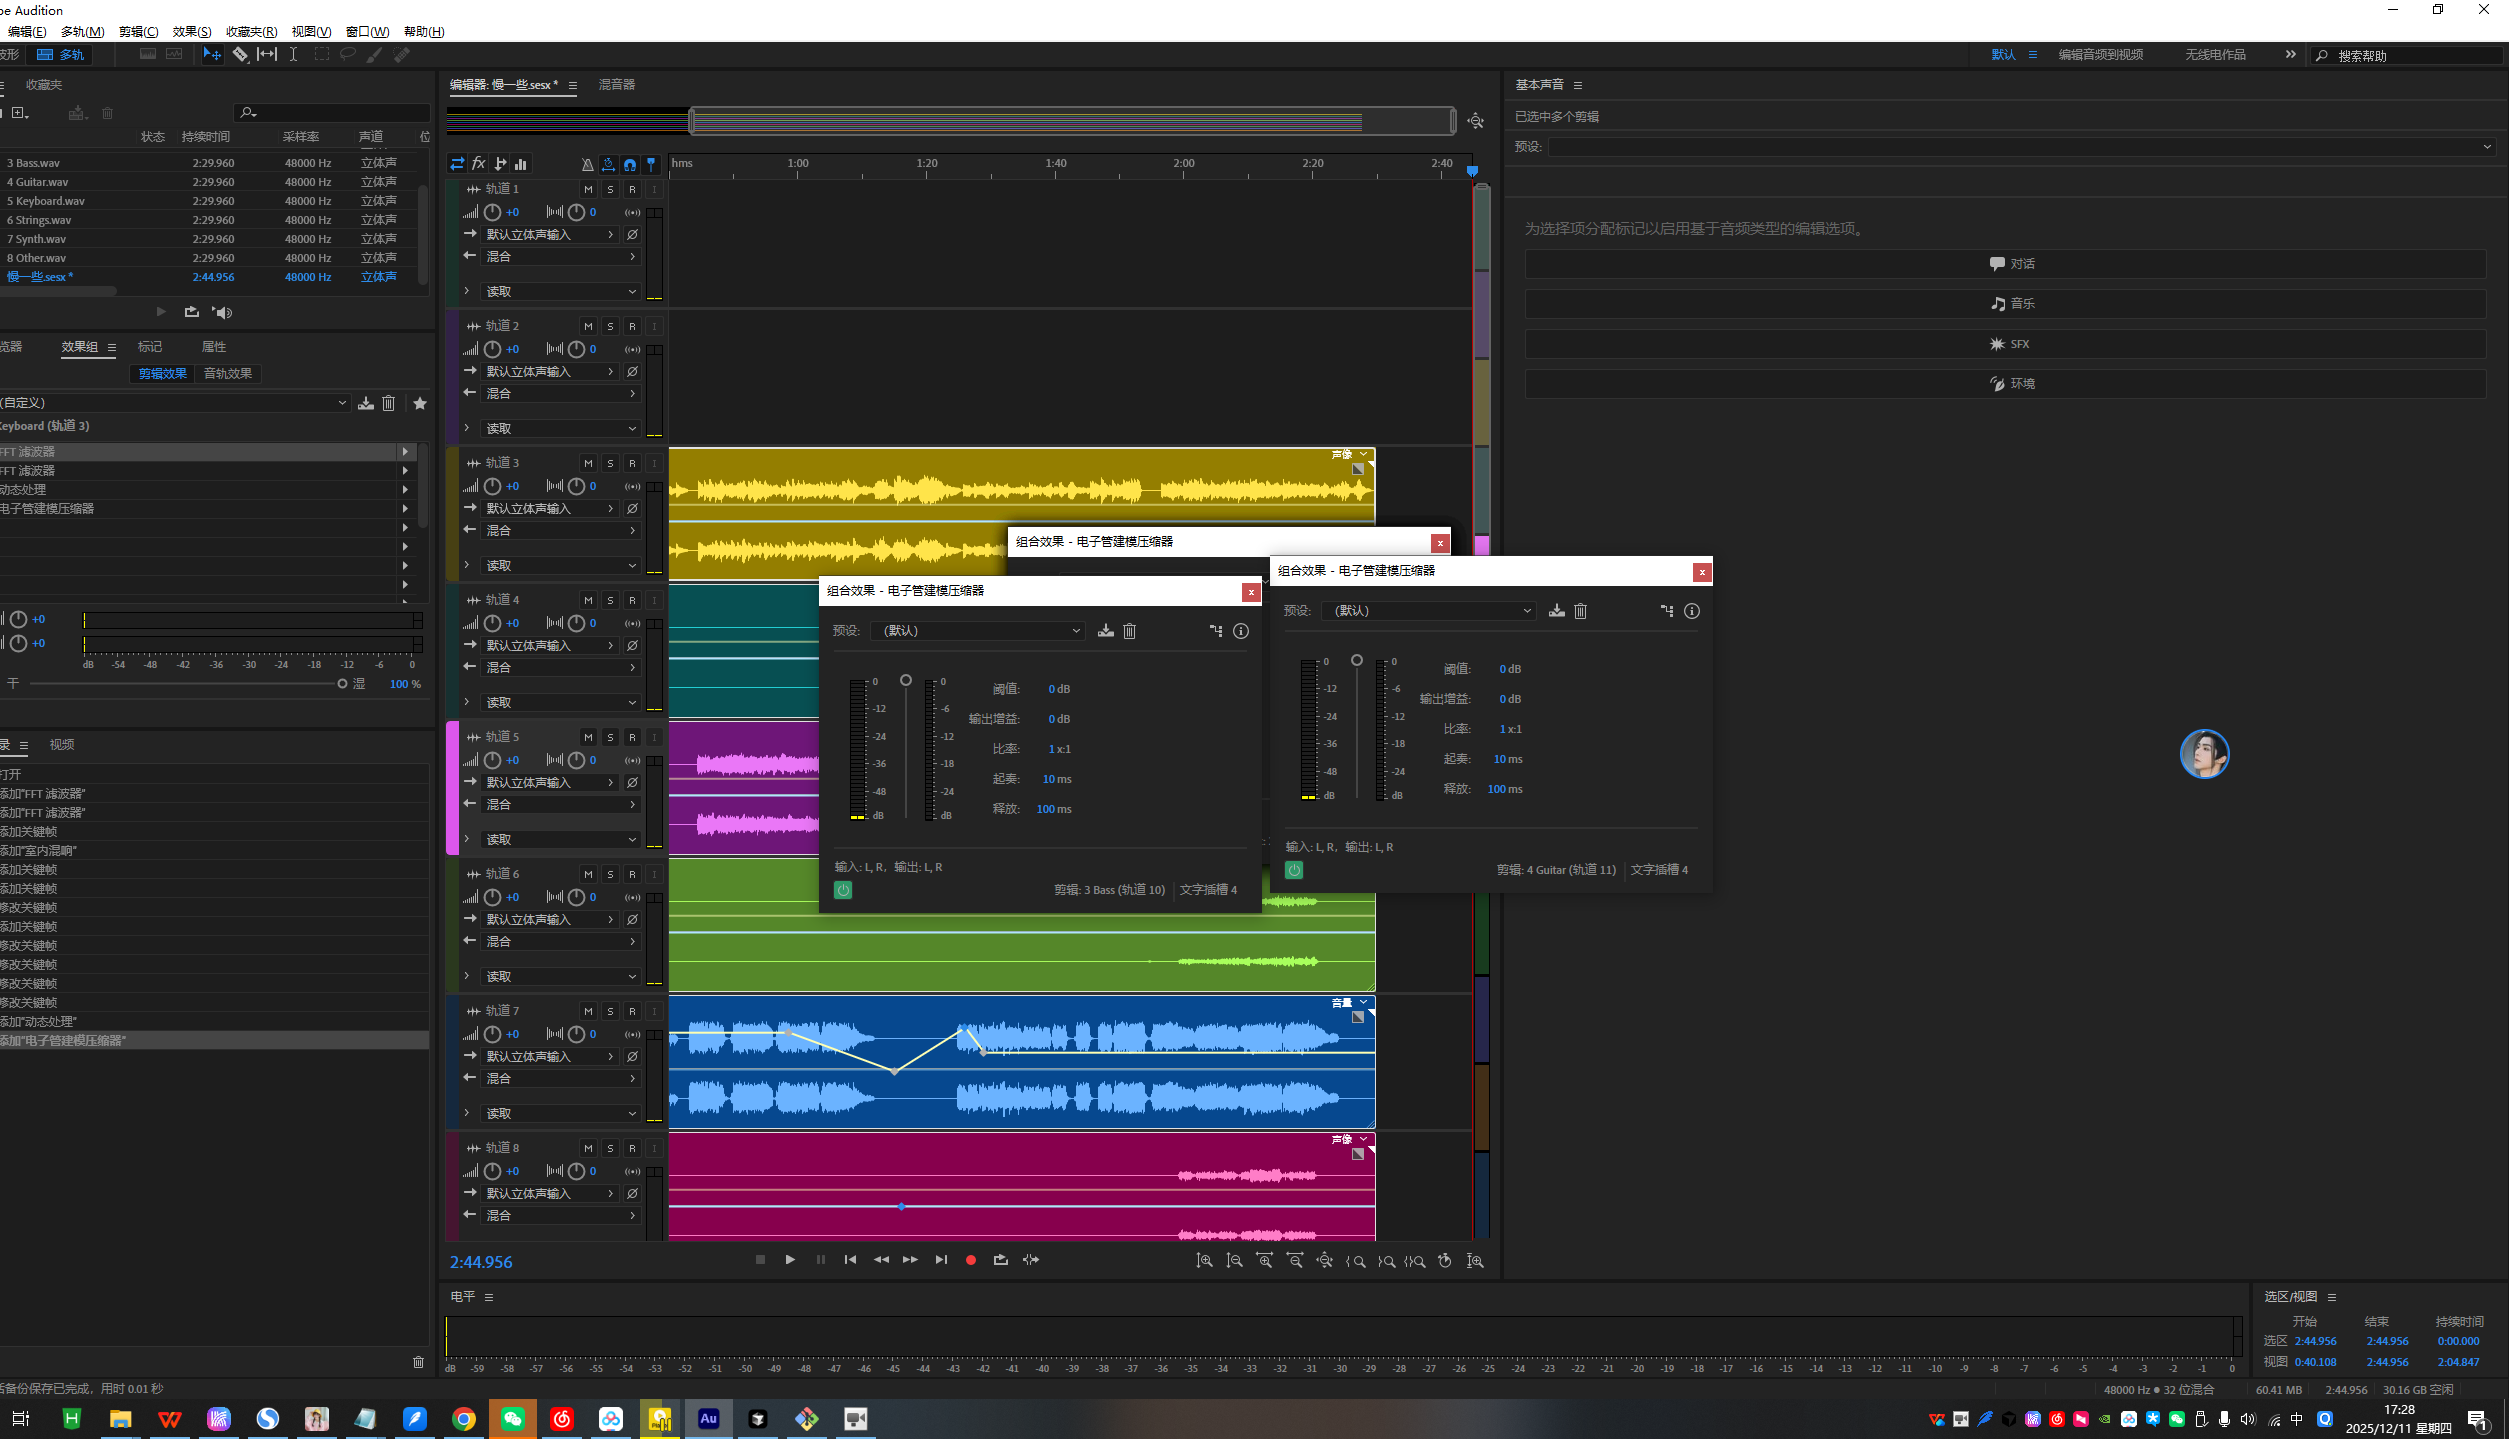Save preset in Bass compressor dialog

(x=1105, y=631)
